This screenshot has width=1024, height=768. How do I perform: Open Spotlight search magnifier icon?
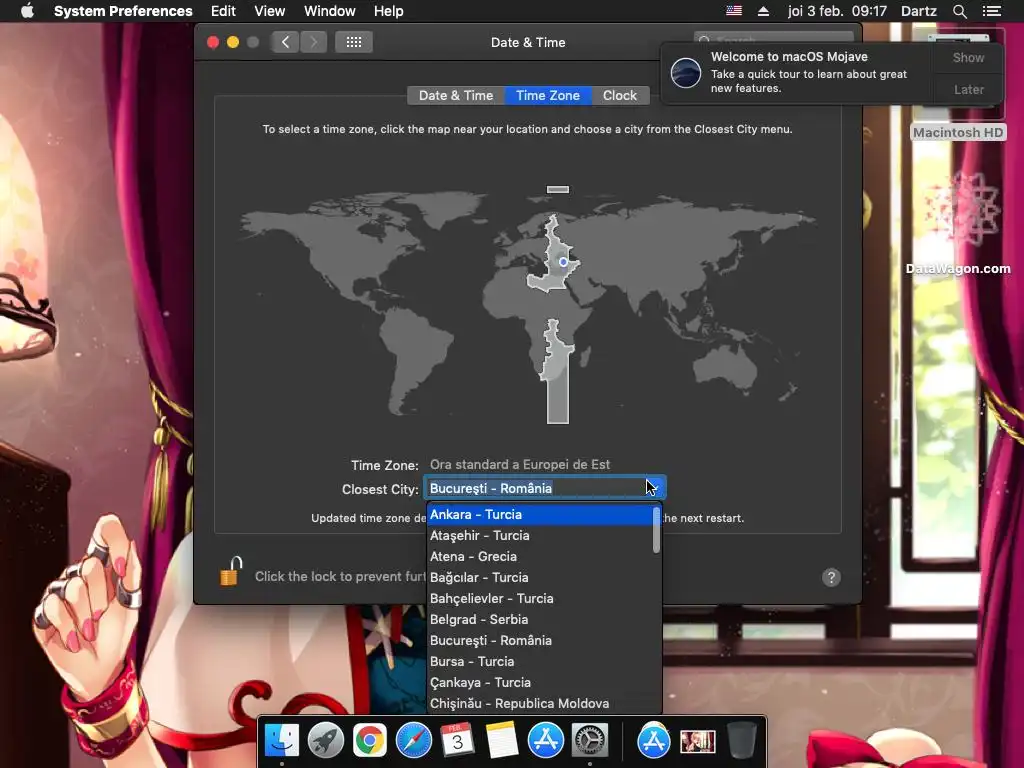click(959, 11)
